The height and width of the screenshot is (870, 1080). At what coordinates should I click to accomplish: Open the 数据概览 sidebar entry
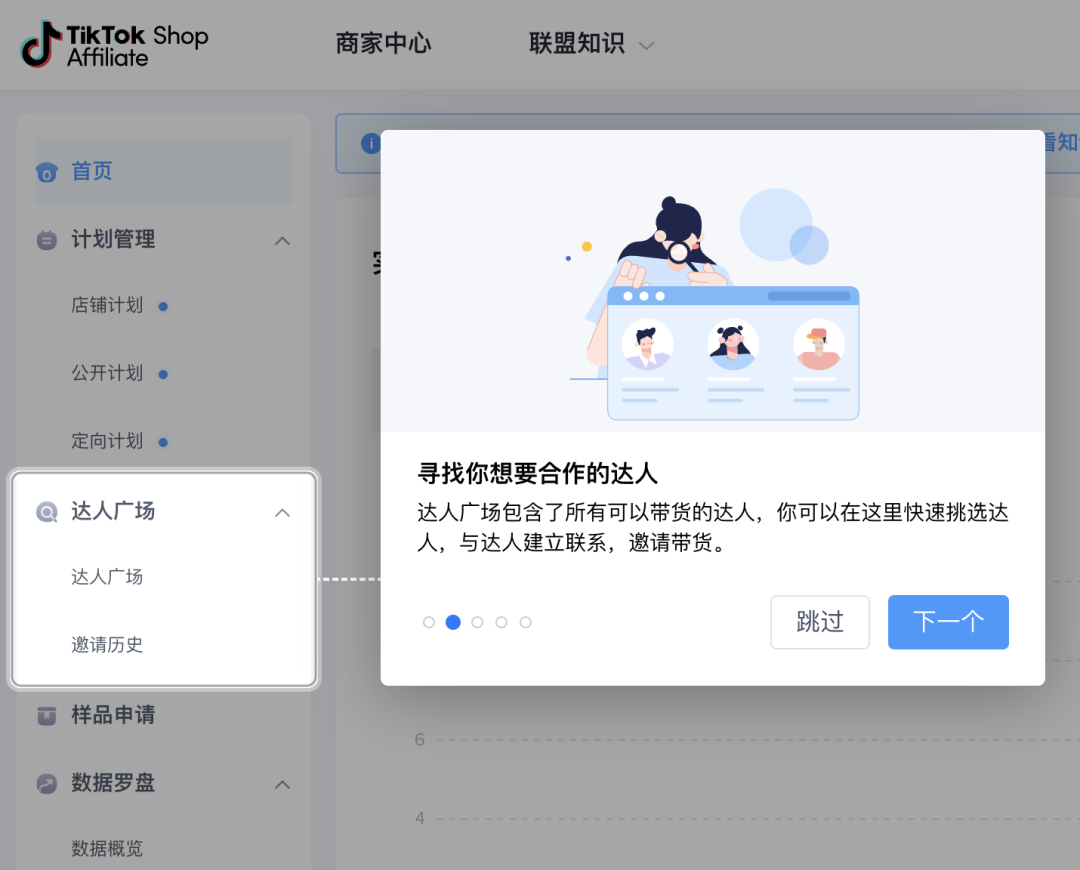tap(105, 849)
